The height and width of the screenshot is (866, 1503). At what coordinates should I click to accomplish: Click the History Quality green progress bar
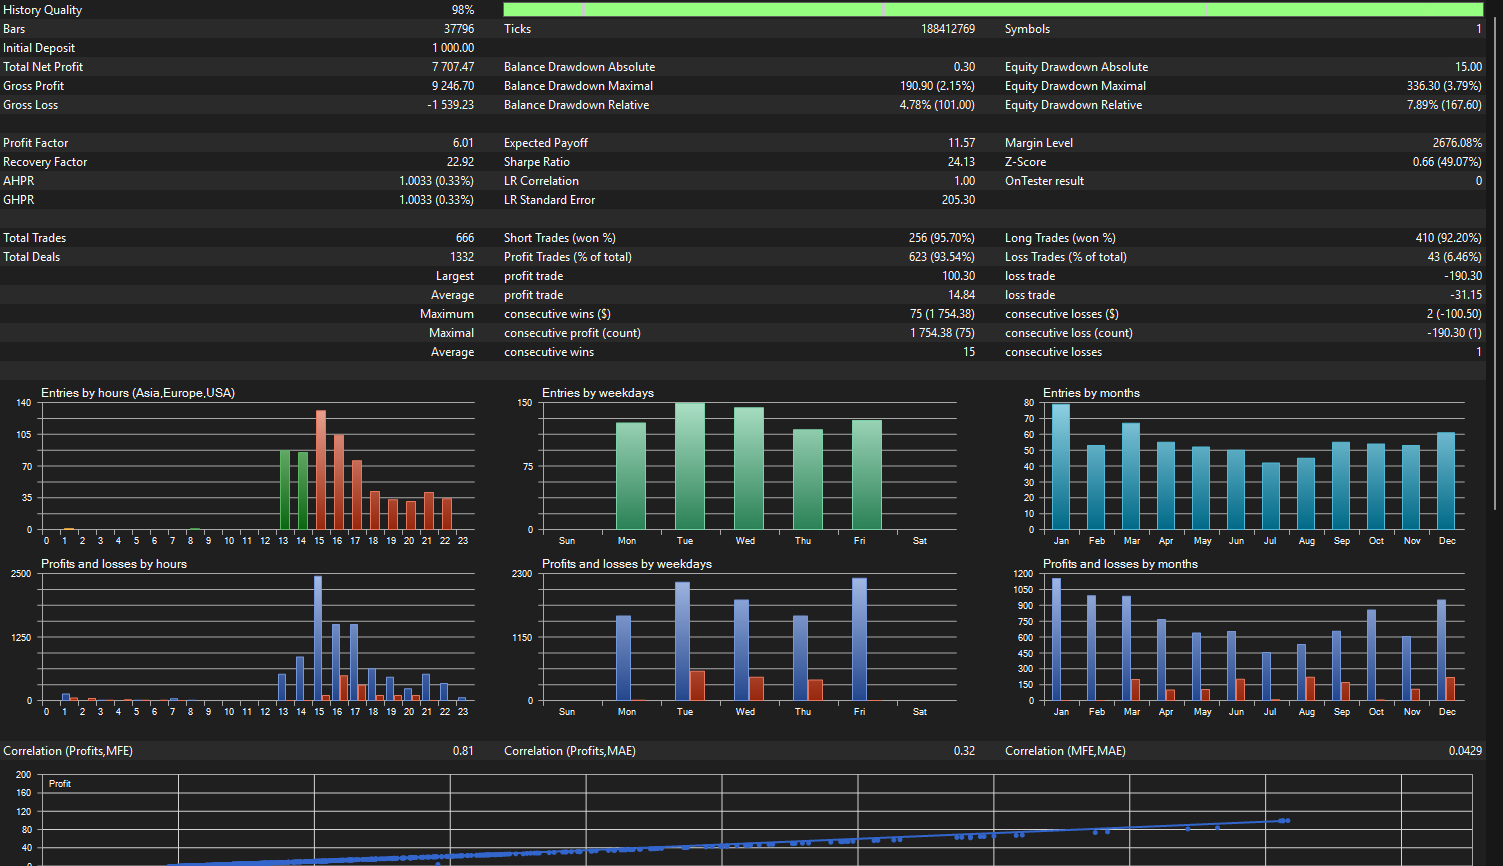point(993,9)
